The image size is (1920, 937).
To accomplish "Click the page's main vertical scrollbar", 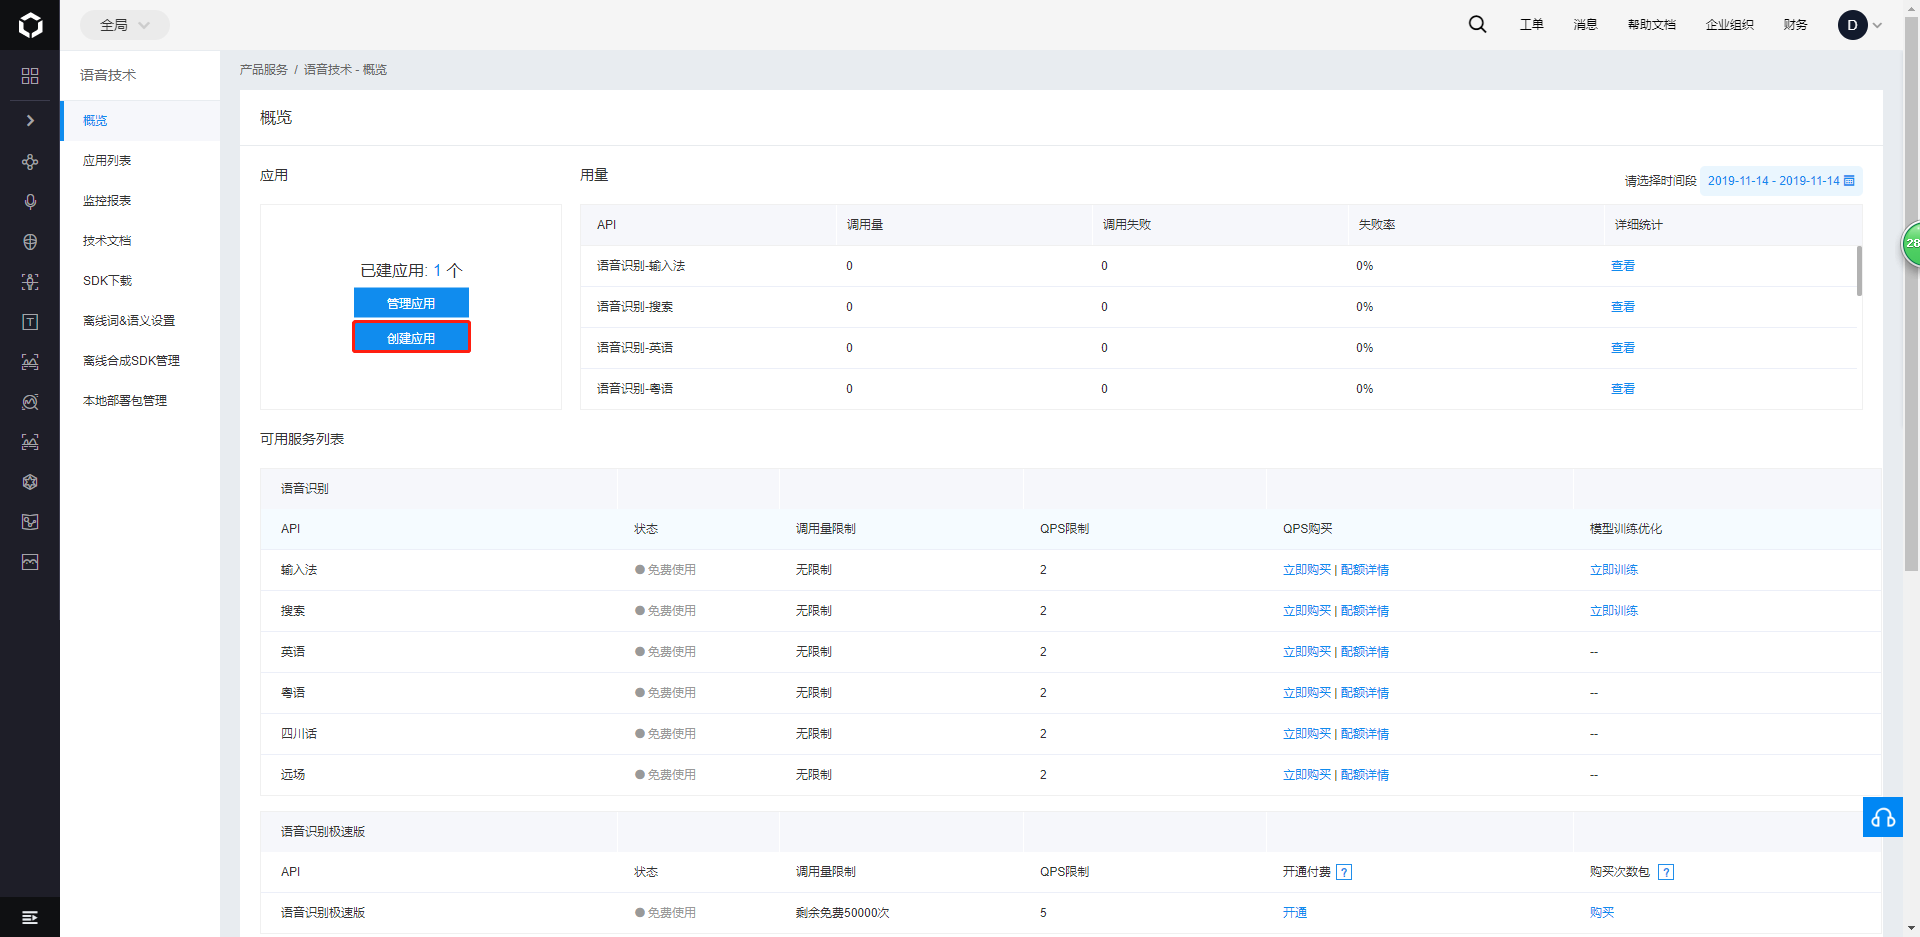I will pyautogui.click(x=1912, y=295).
